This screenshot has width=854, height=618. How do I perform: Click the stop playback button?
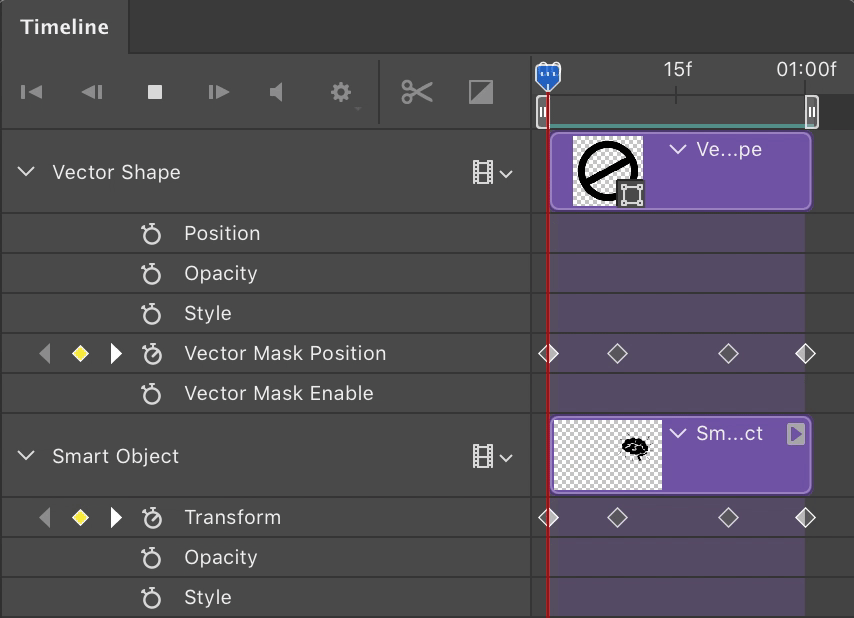click(x=155, y=92)
